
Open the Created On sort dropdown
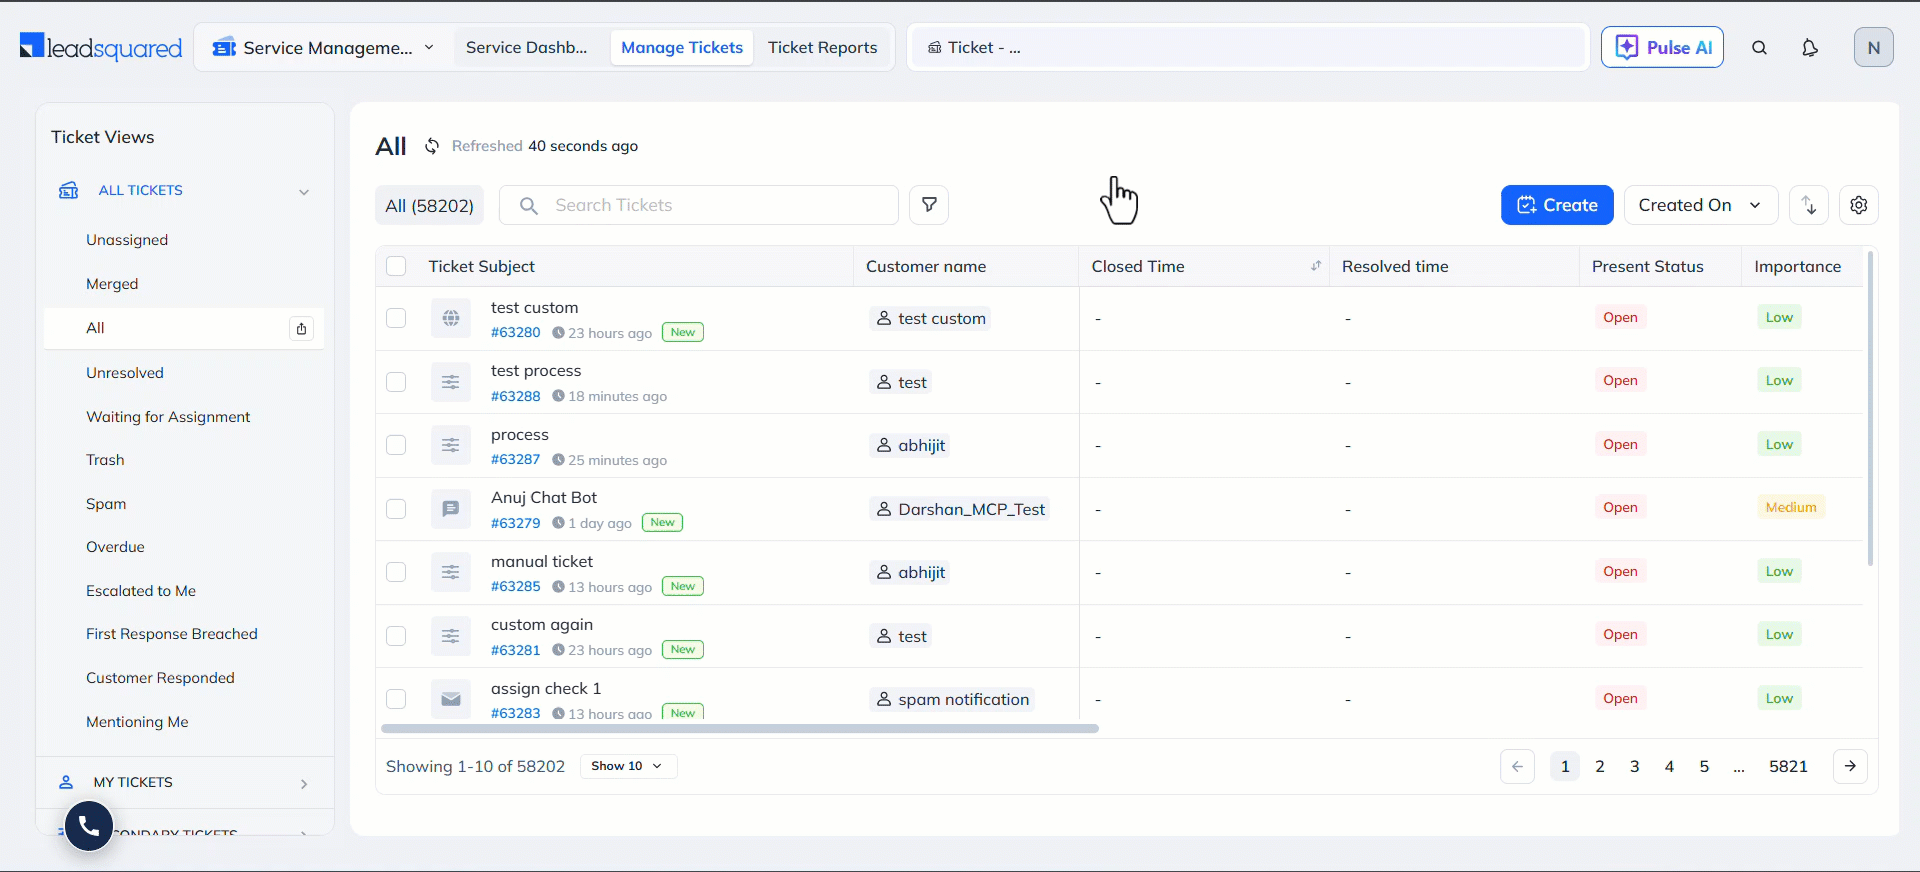[x=1700, y=205]
